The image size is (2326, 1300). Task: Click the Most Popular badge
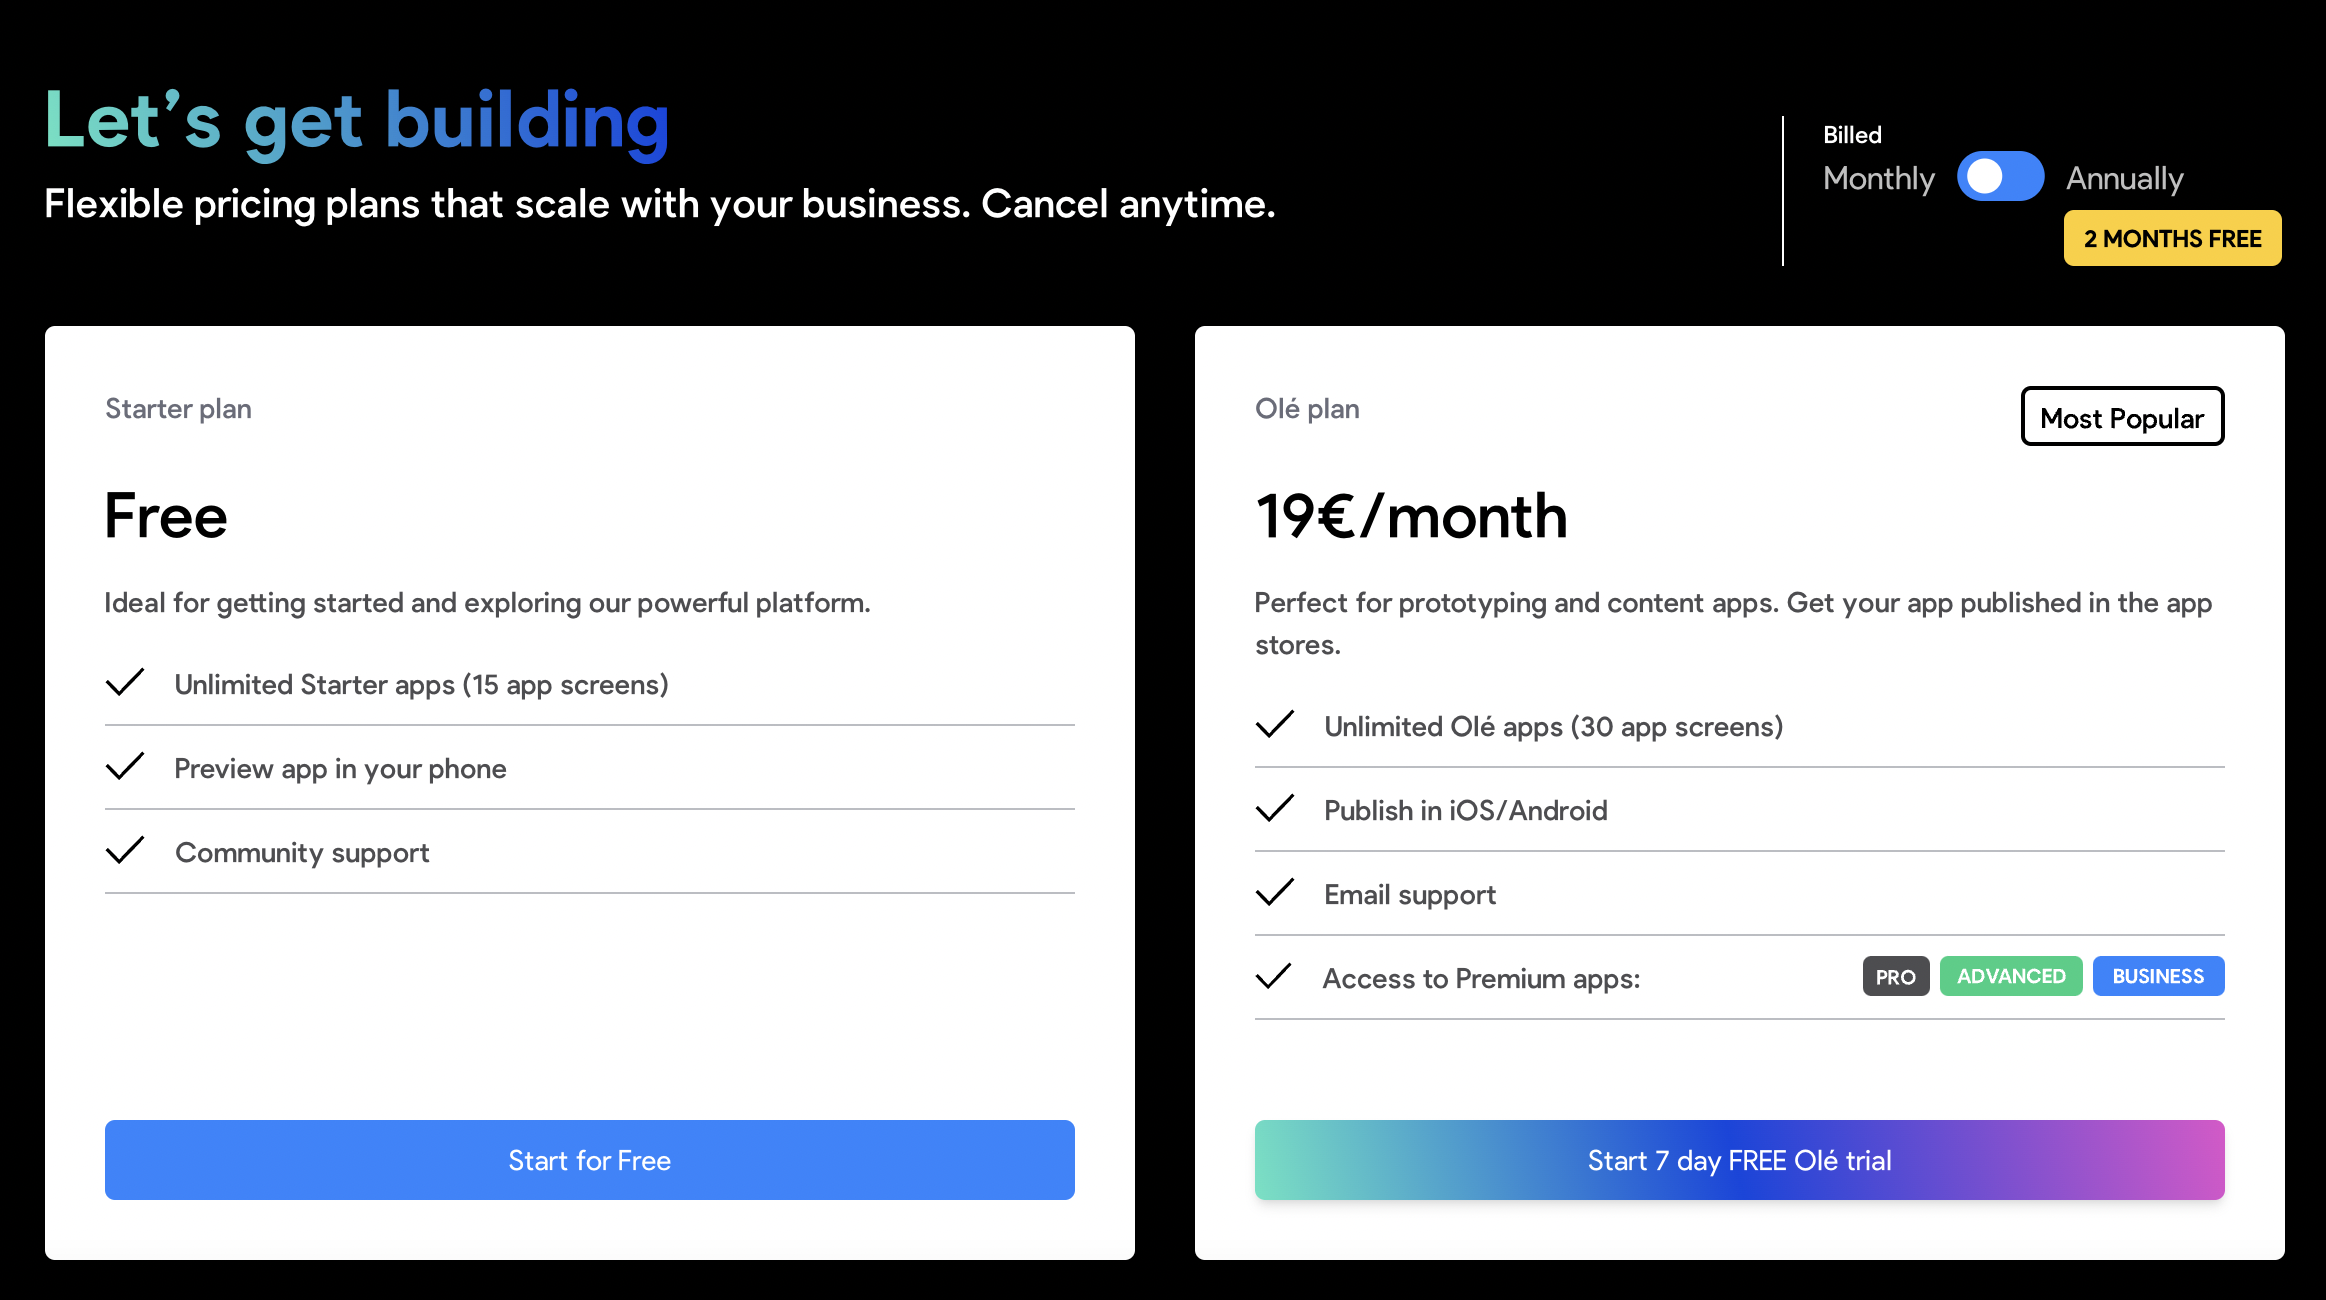point(2122,417)
